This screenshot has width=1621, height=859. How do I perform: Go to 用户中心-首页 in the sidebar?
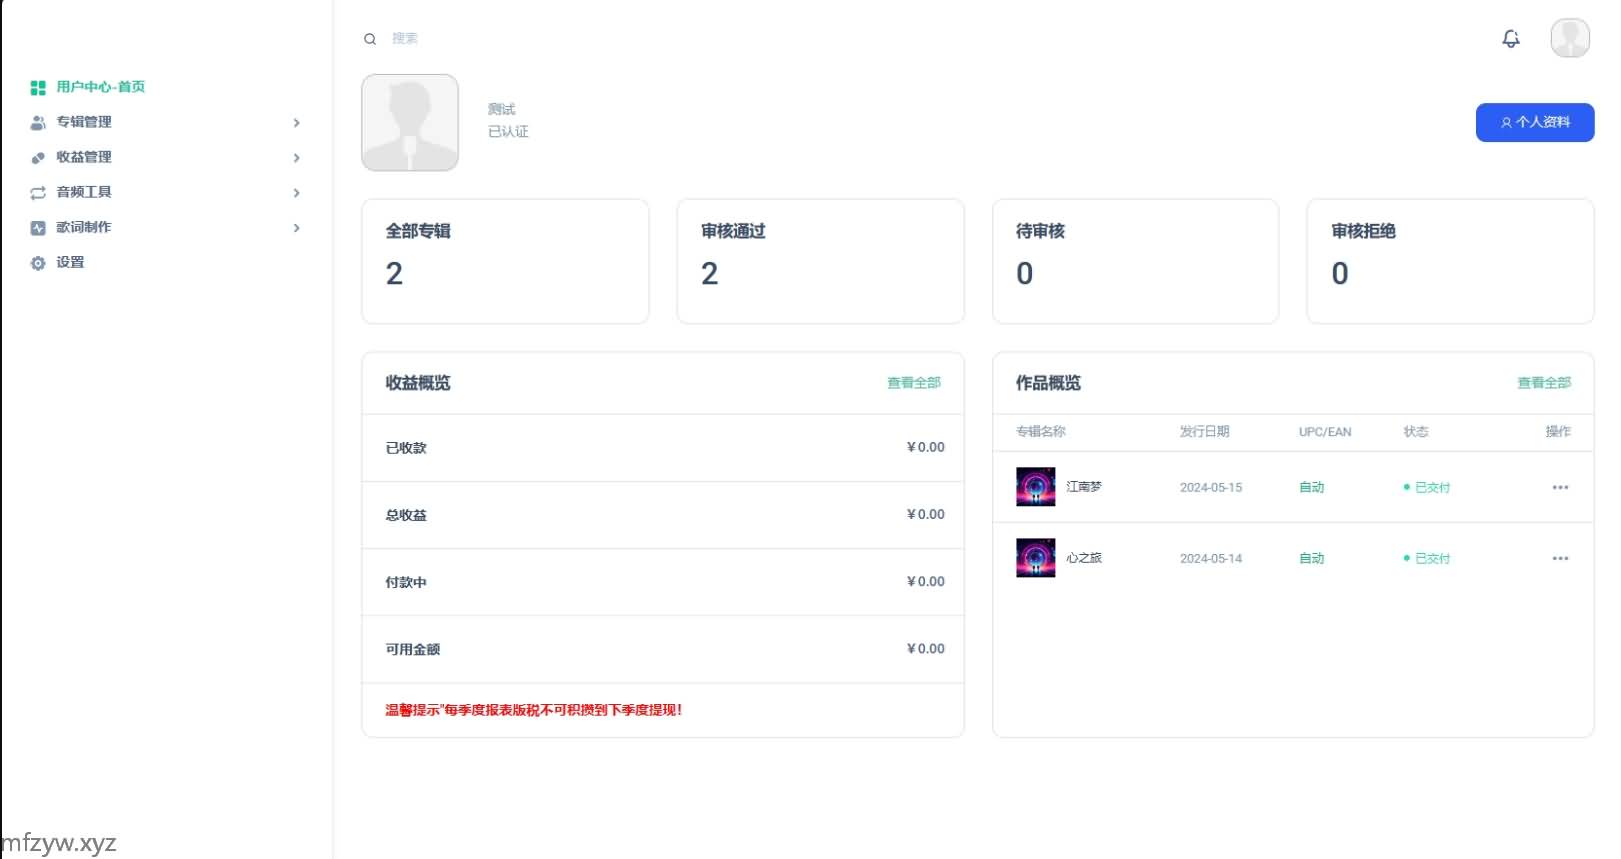[x=100, y=87]
